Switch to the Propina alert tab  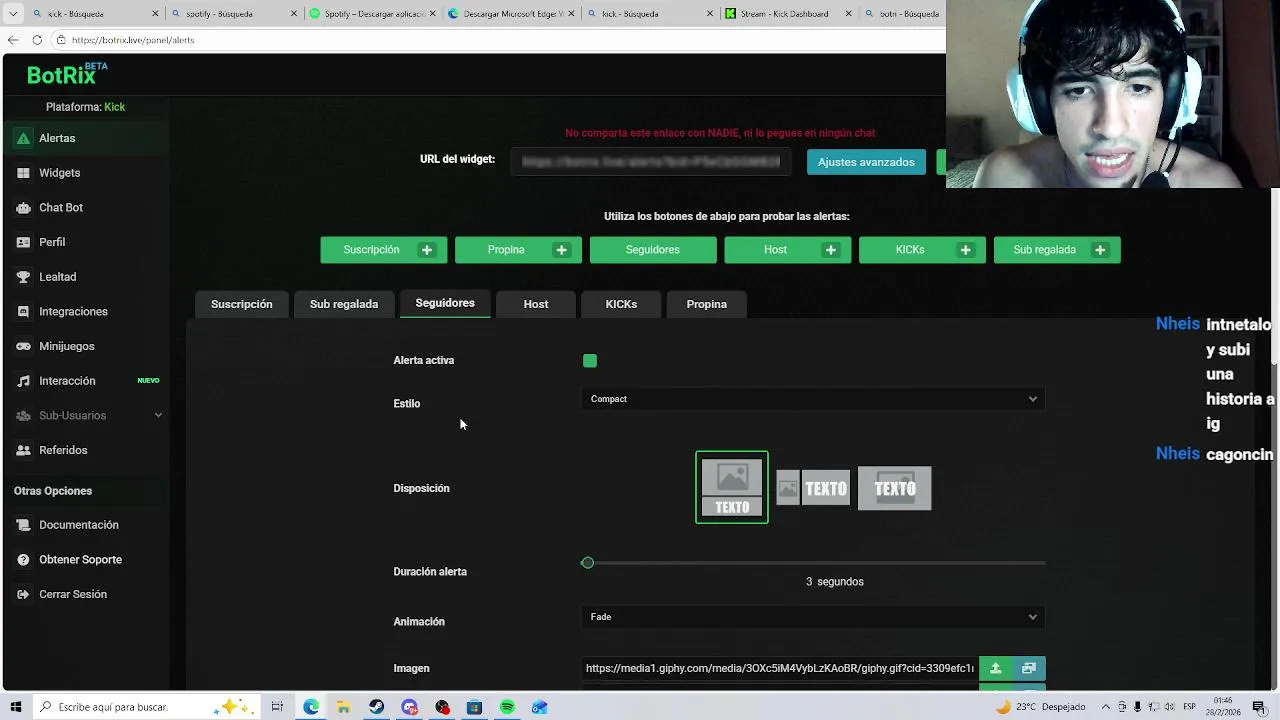[x=707, y=304]
